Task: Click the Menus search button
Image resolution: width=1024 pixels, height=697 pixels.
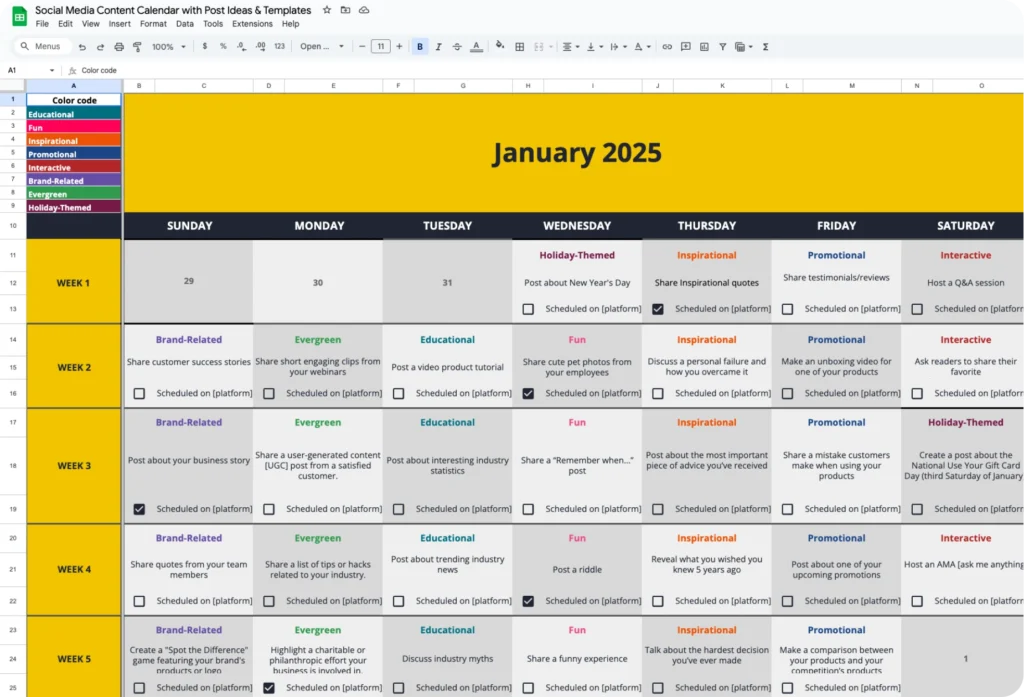Action: (42, 46)
